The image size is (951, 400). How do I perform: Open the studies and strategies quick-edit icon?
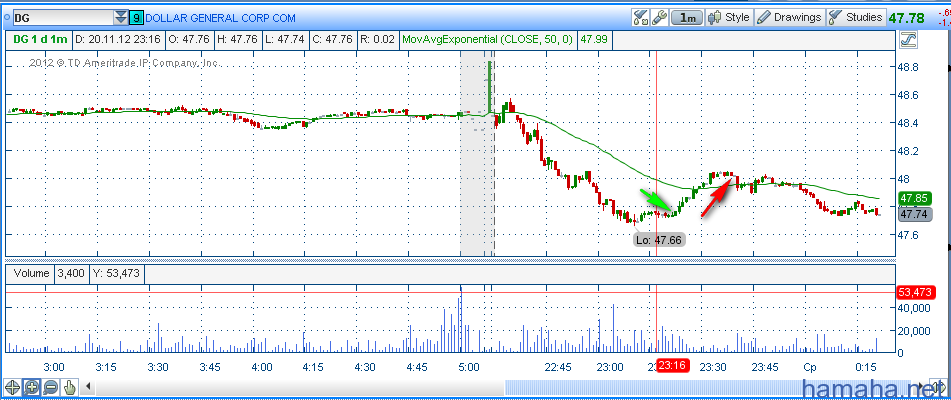[641, 18]
